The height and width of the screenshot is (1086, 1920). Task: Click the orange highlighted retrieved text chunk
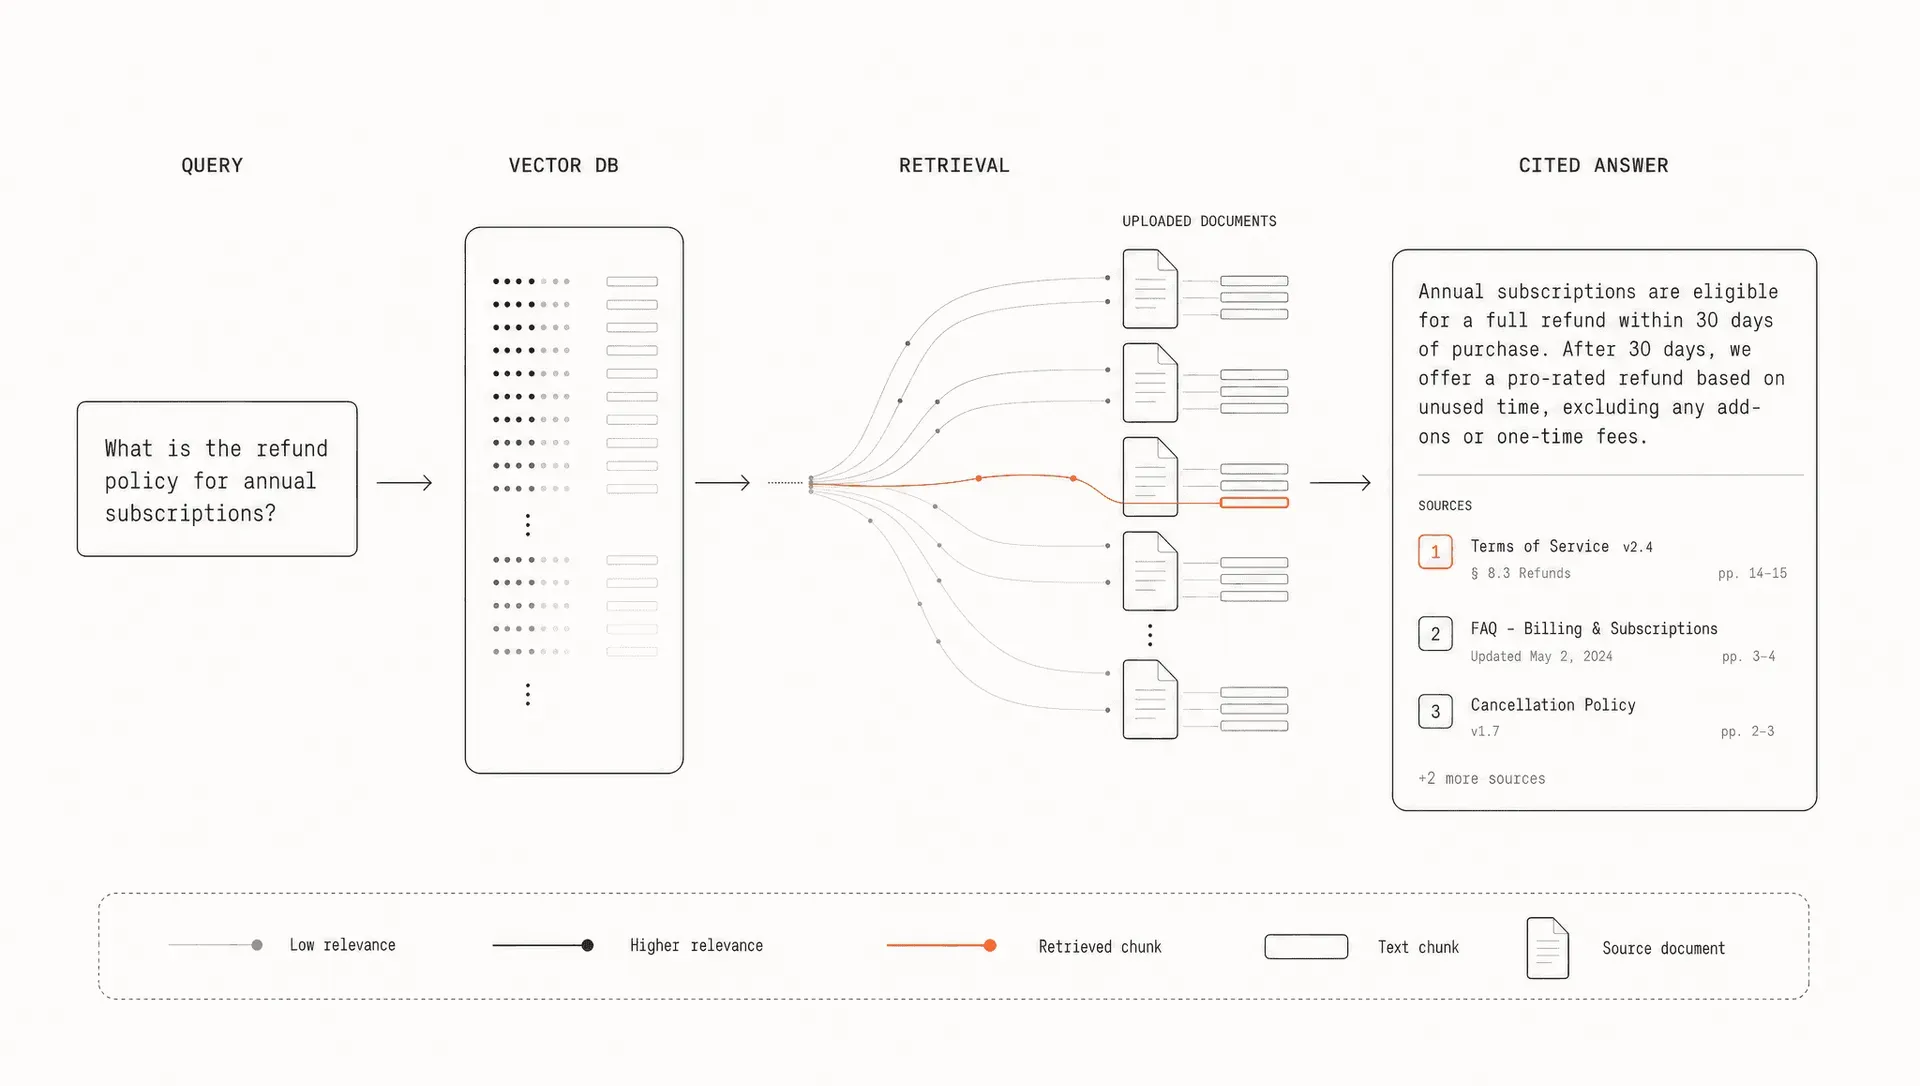(1254, 503)
